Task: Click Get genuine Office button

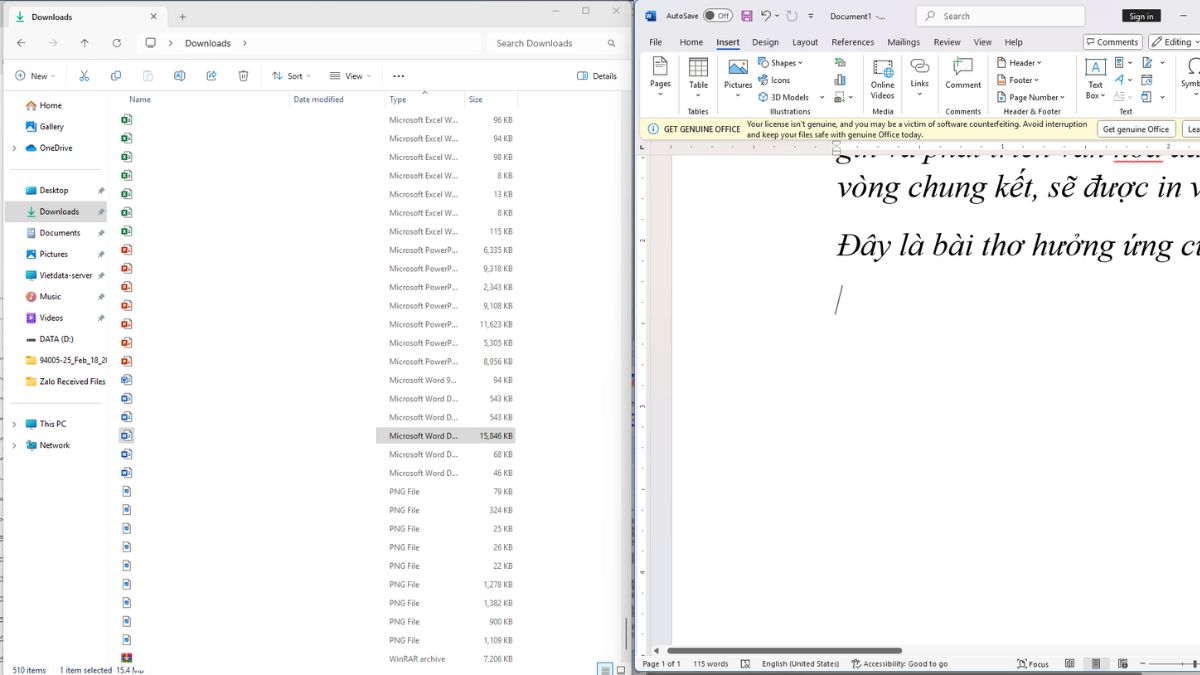Action: tap(1136, 129)
